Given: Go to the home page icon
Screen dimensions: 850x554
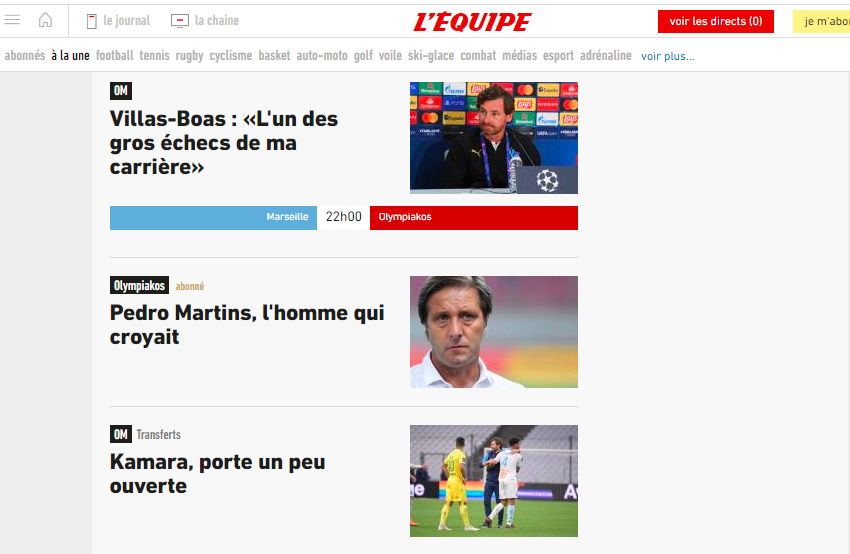Looking at the screenshot, I should point(46,20).
